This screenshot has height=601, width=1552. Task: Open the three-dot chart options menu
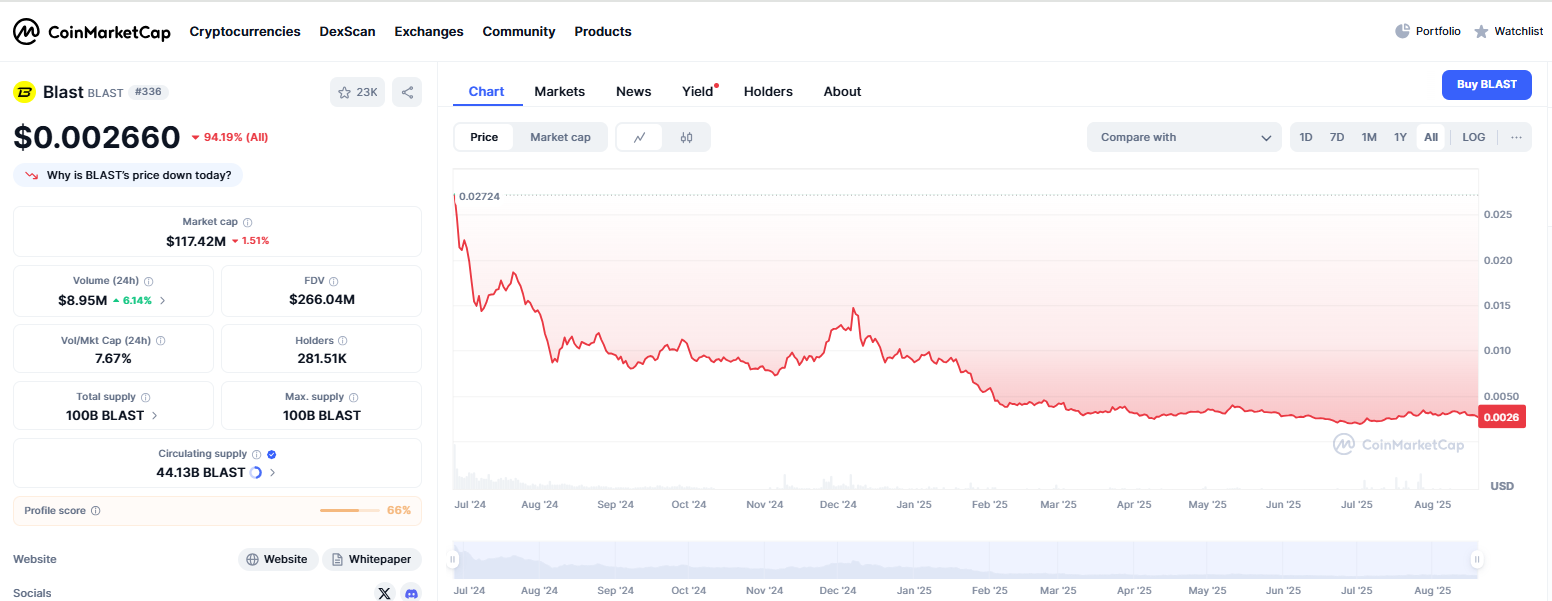tap(1516, 137)
